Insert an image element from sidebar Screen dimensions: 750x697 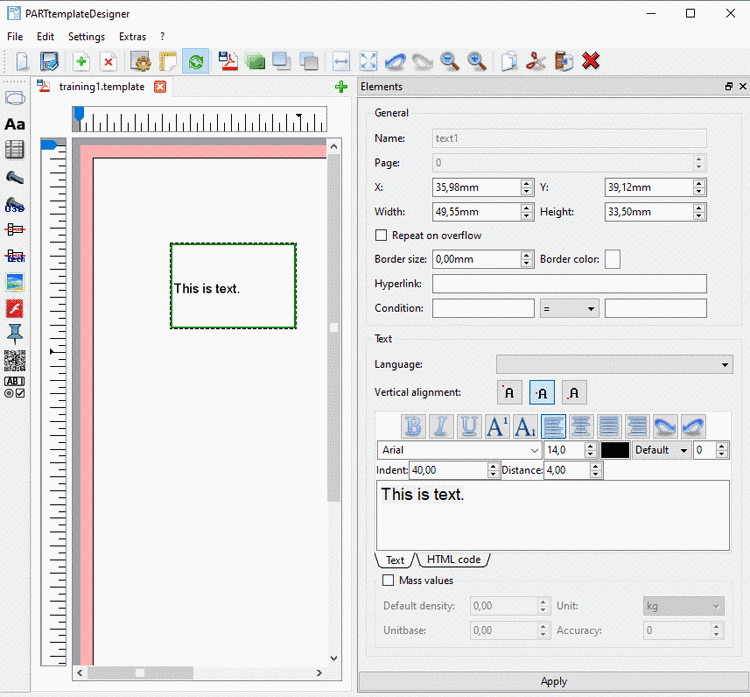(15, 282)
